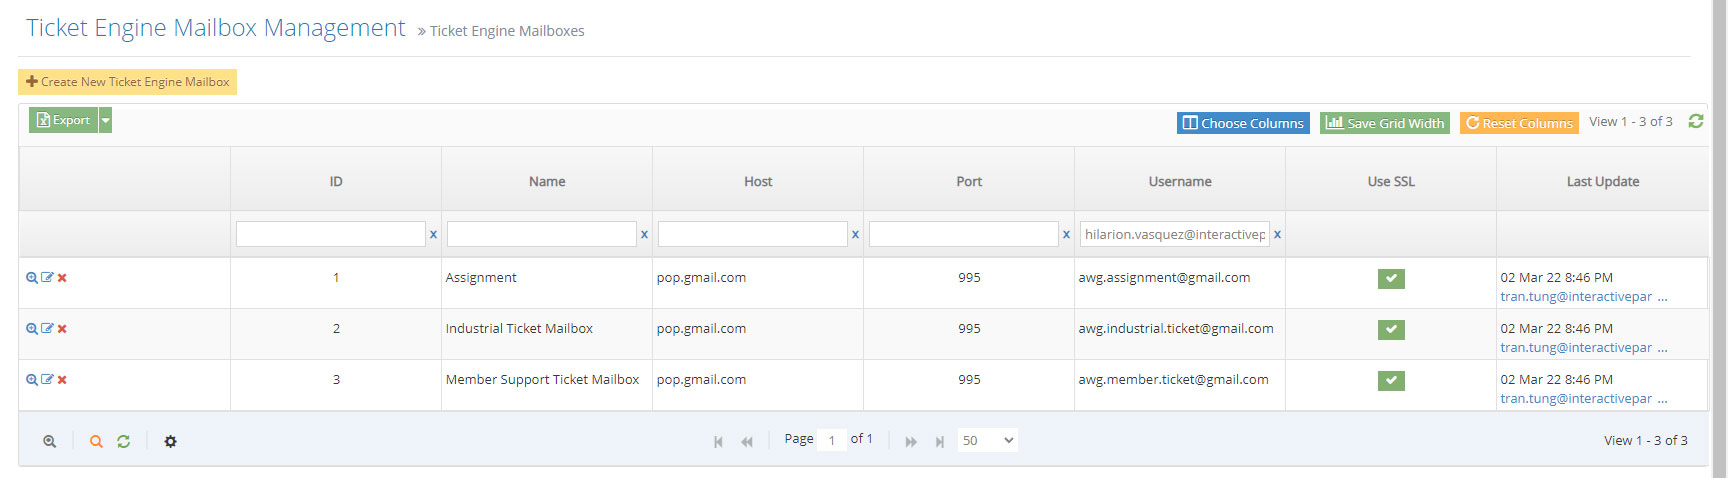Toggle Use SSL check for Member Support Mailbox

1391,381
